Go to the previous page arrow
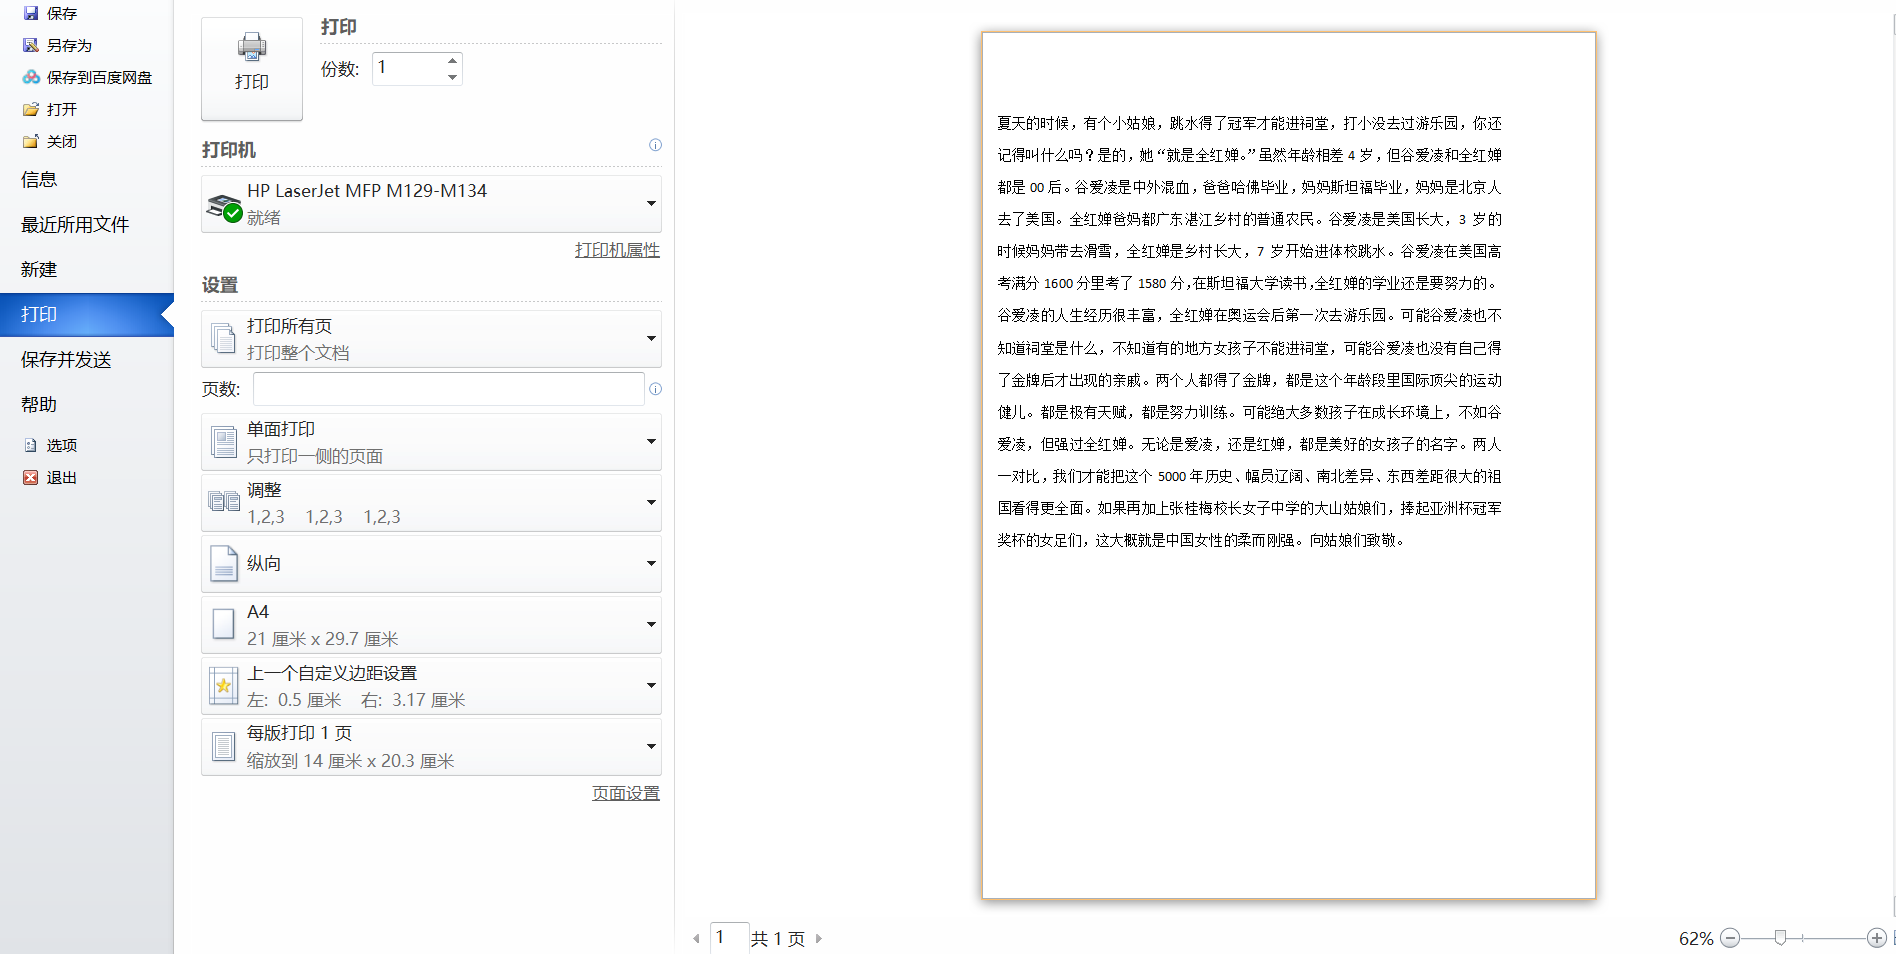1896x954 pixels. (696, 939)
